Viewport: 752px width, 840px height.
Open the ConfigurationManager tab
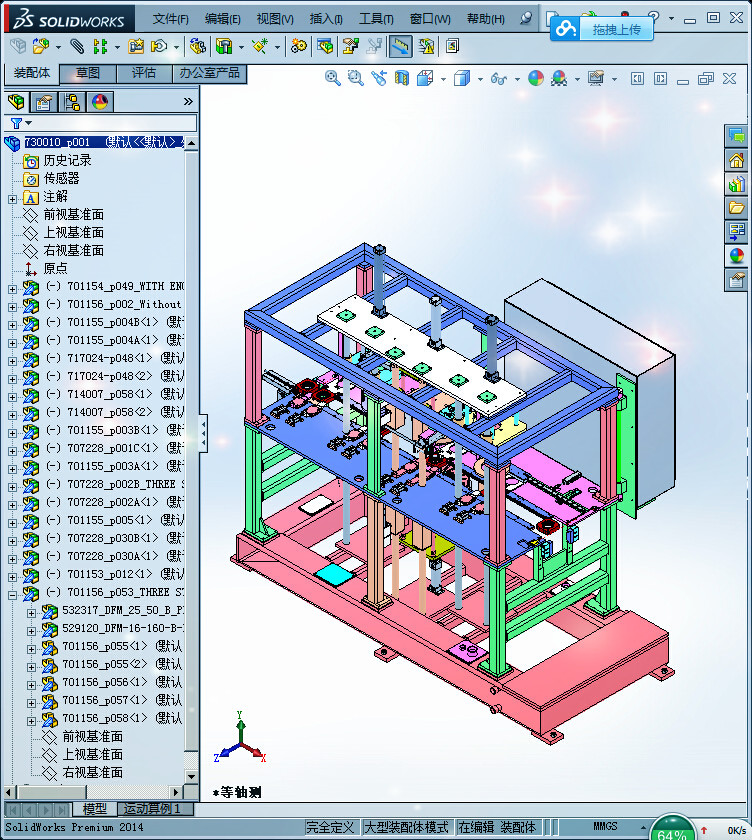pyautogui.click(x=72, y=101)
